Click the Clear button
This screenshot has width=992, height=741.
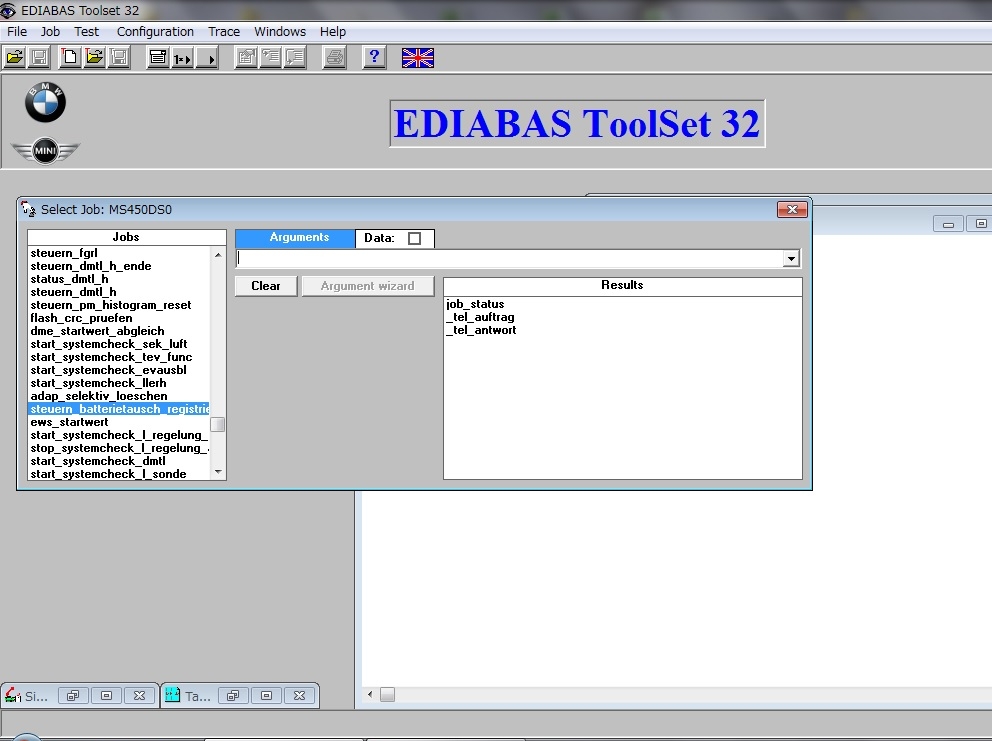tap(266, 286)
